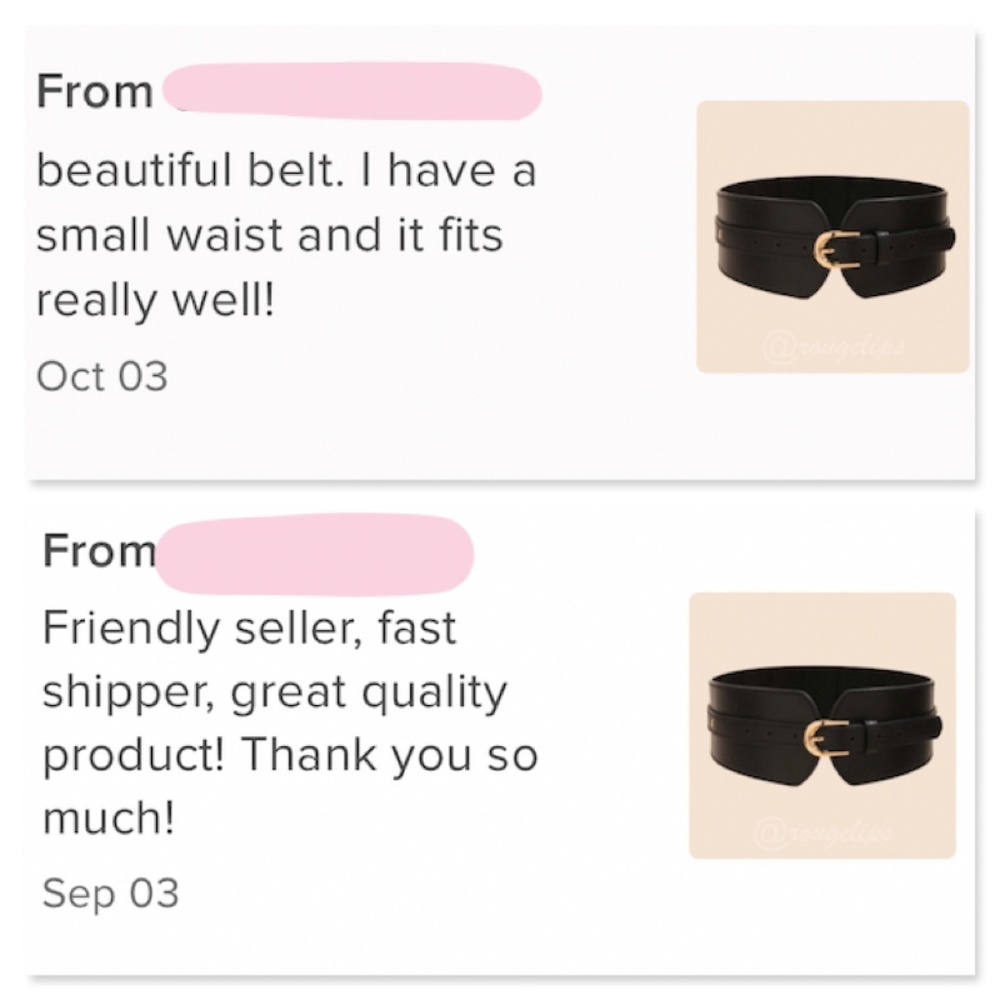
Task: Click the "product! Thank you so" line
Action: 290,756
